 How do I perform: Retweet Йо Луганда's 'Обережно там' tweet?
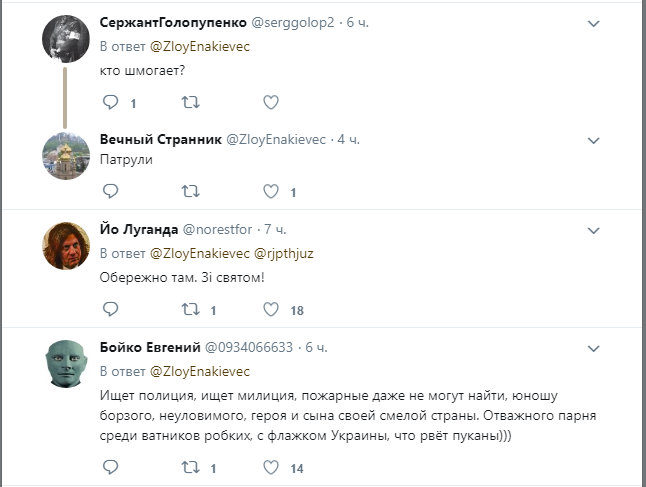click(190, 309)
